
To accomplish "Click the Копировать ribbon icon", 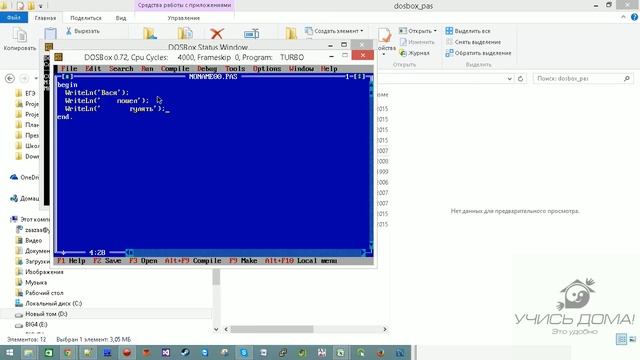I will tap(20, 39).
